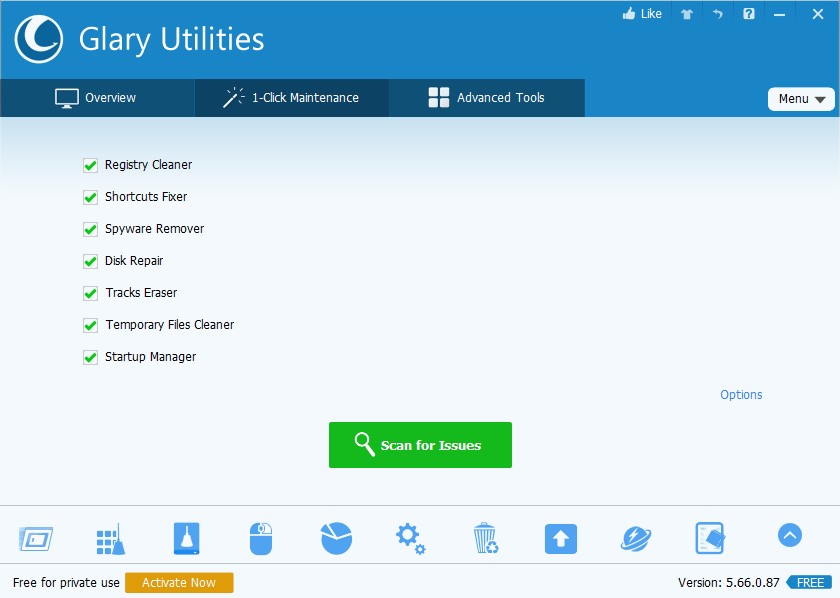Expand the toolbar with the up chevron
Viewport: 840px width, 598px height.
click(x=789, y=536)
